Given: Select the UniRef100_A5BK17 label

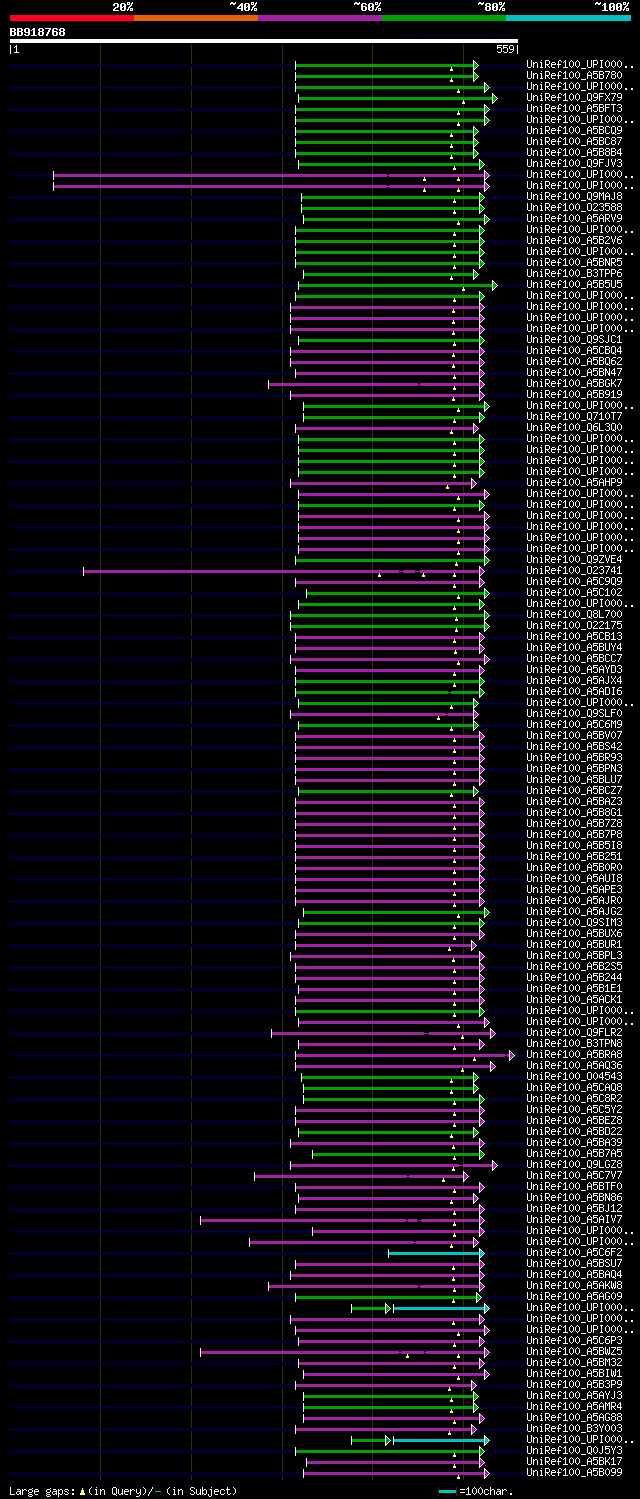Looking at the screenshot, I should [x=574, y=1461].
